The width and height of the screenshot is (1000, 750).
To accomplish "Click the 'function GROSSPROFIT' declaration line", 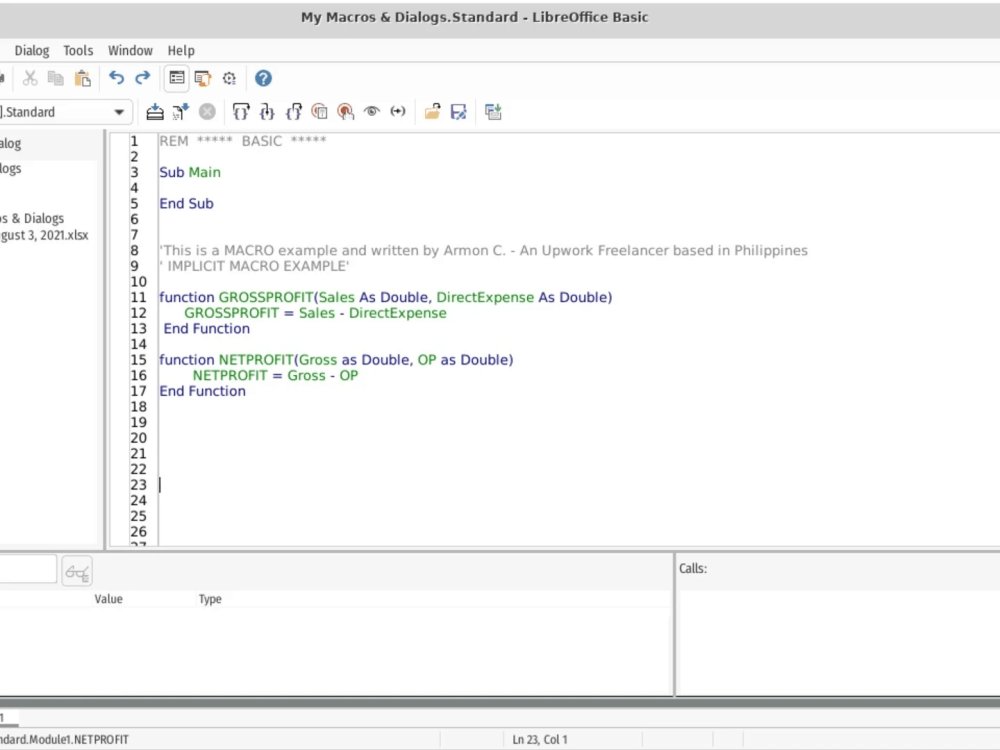I will click(x=385, y=297).
